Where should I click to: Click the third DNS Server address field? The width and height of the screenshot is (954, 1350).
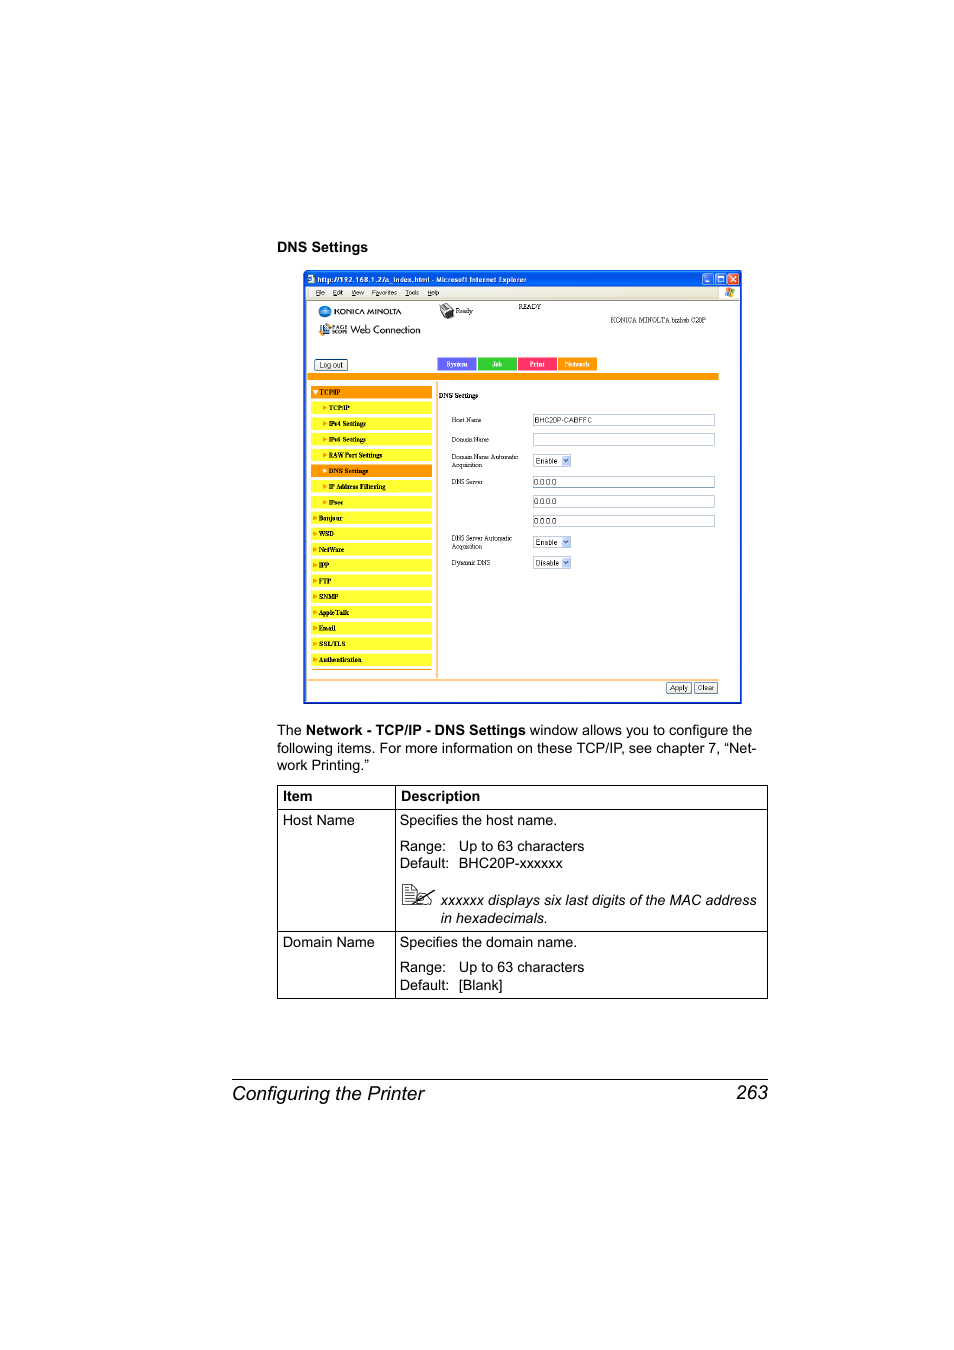pyautogui.click(x=624, y=521)
